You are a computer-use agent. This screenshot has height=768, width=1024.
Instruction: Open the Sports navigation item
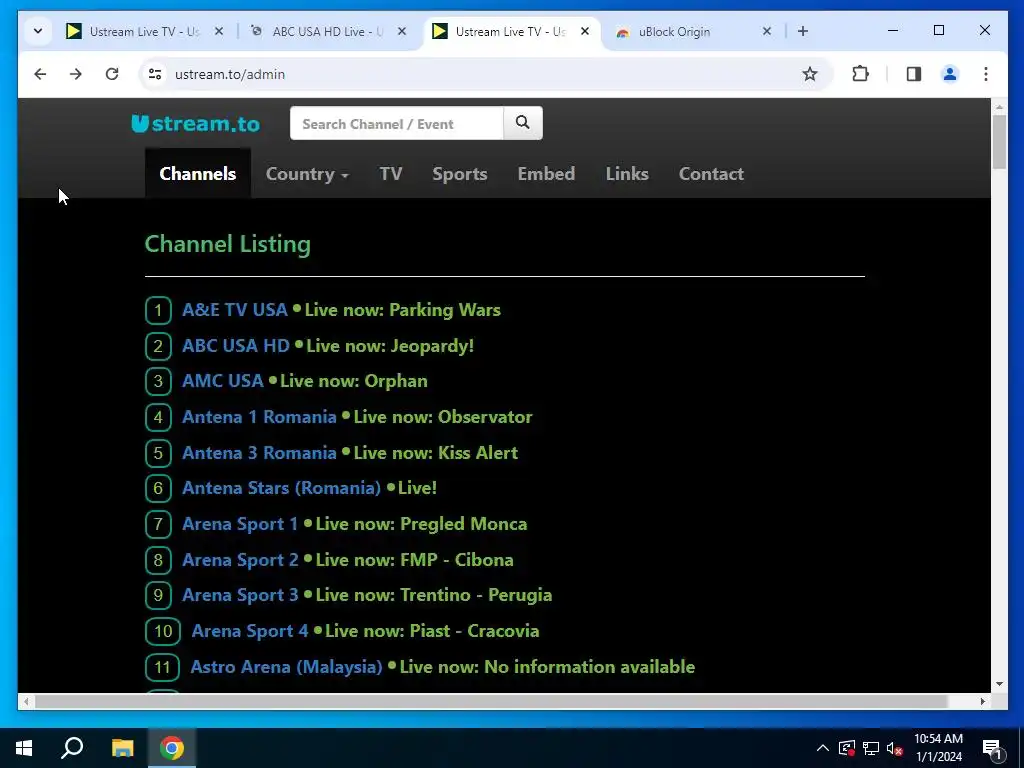(x=460, y=174)
